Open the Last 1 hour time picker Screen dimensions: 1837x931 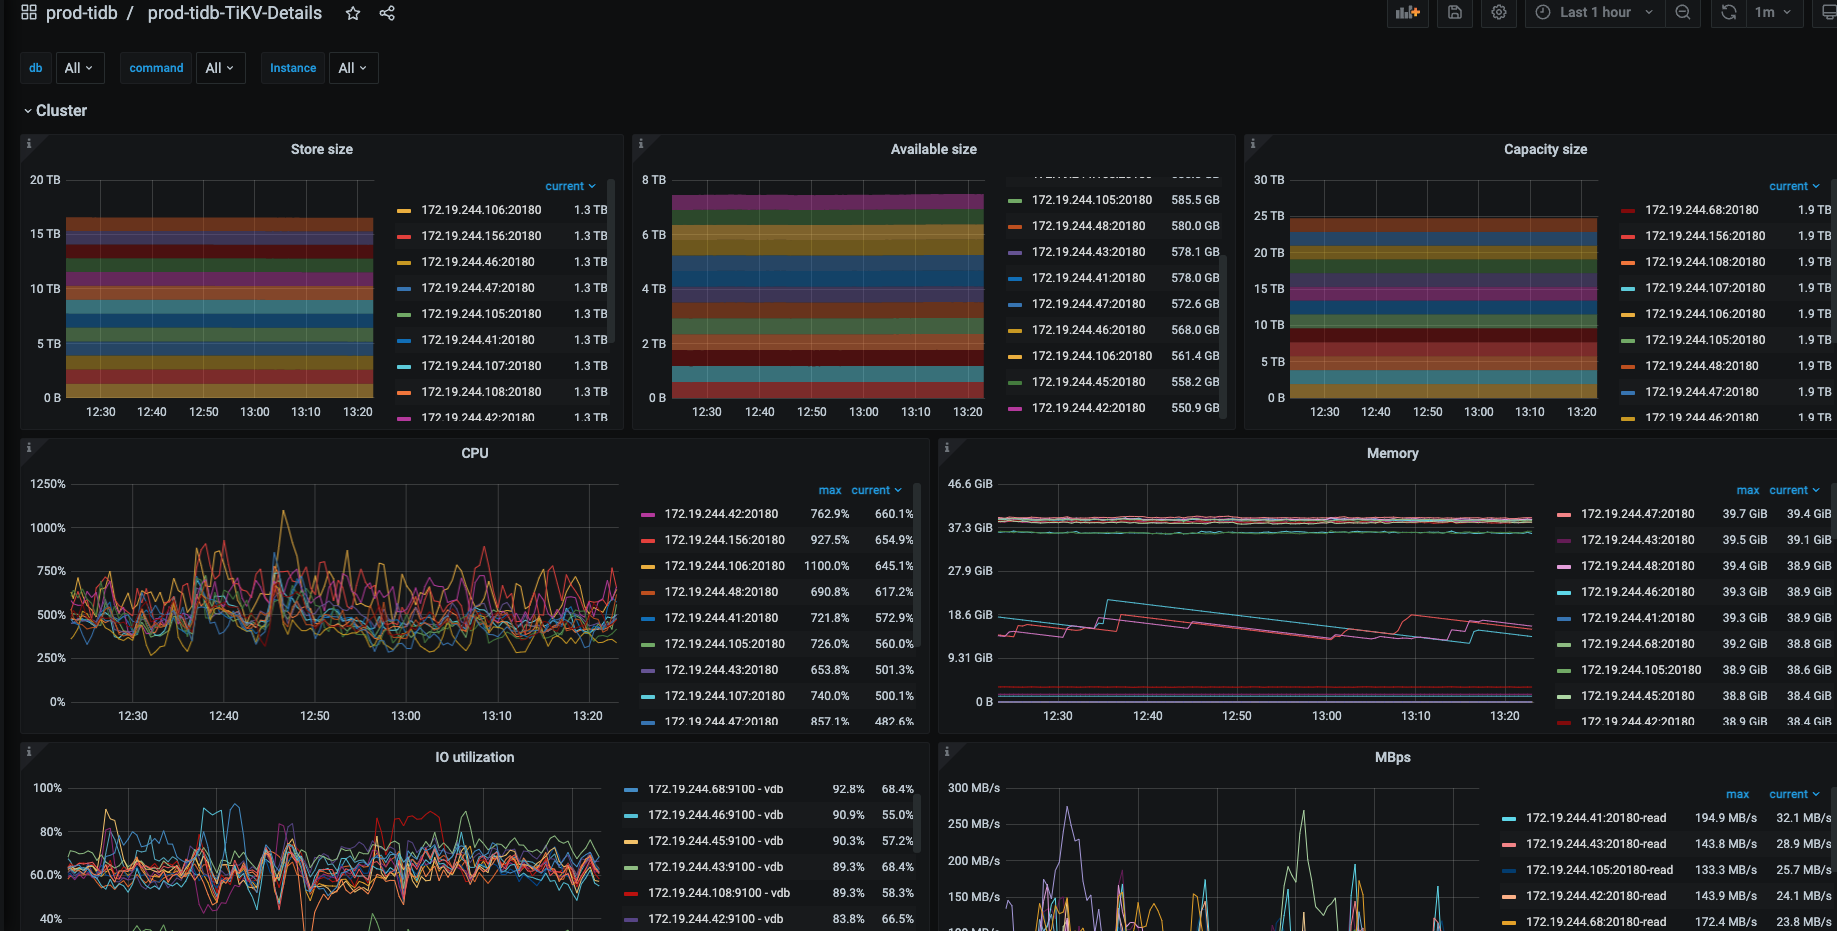1595,13
